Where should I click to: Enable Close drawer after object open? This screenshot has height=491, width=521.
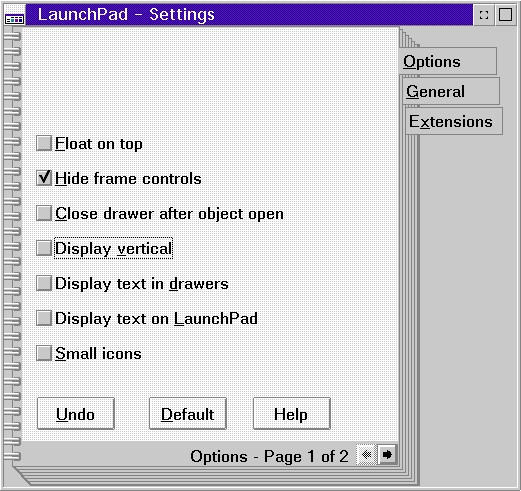(x=44, y=213)
